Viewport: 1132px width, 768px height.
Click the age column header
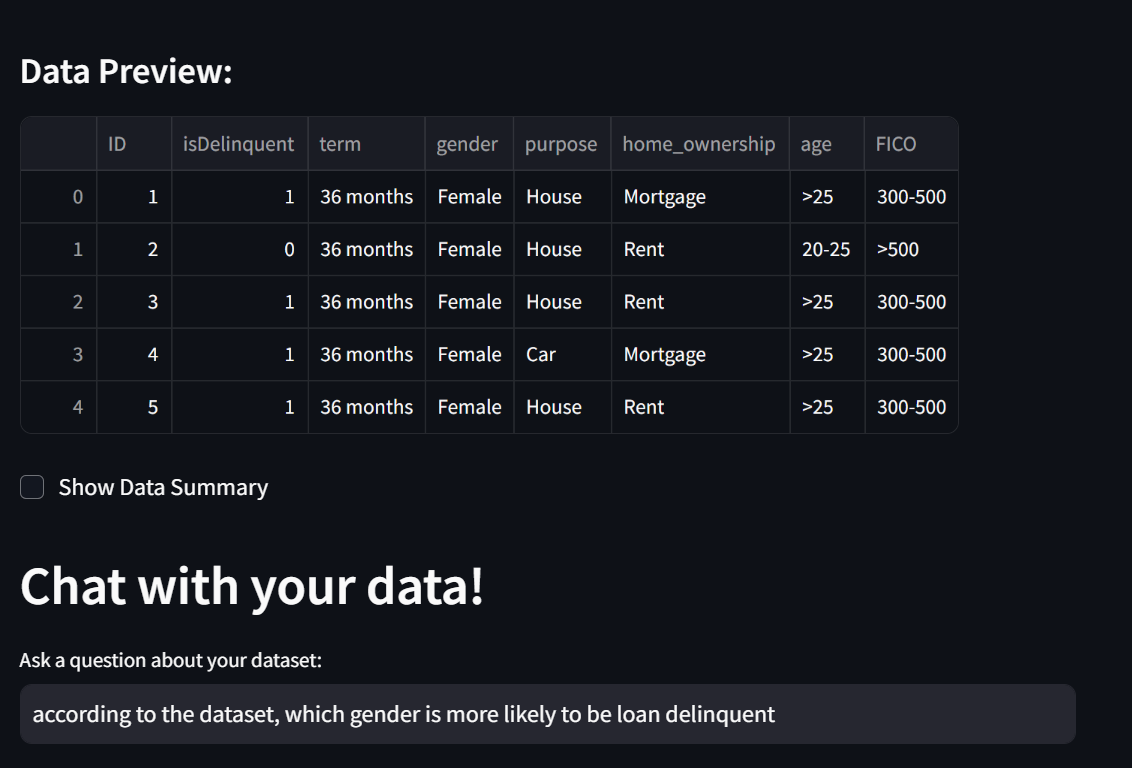click(x=814, y=143)
